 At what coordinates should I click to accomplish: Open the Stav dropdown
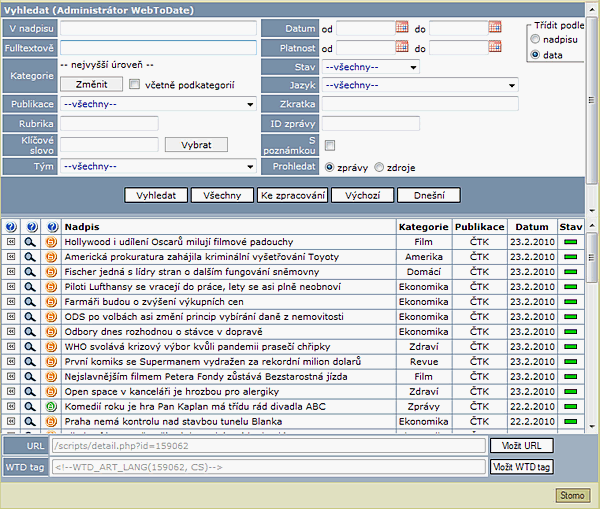pos(370,67)
